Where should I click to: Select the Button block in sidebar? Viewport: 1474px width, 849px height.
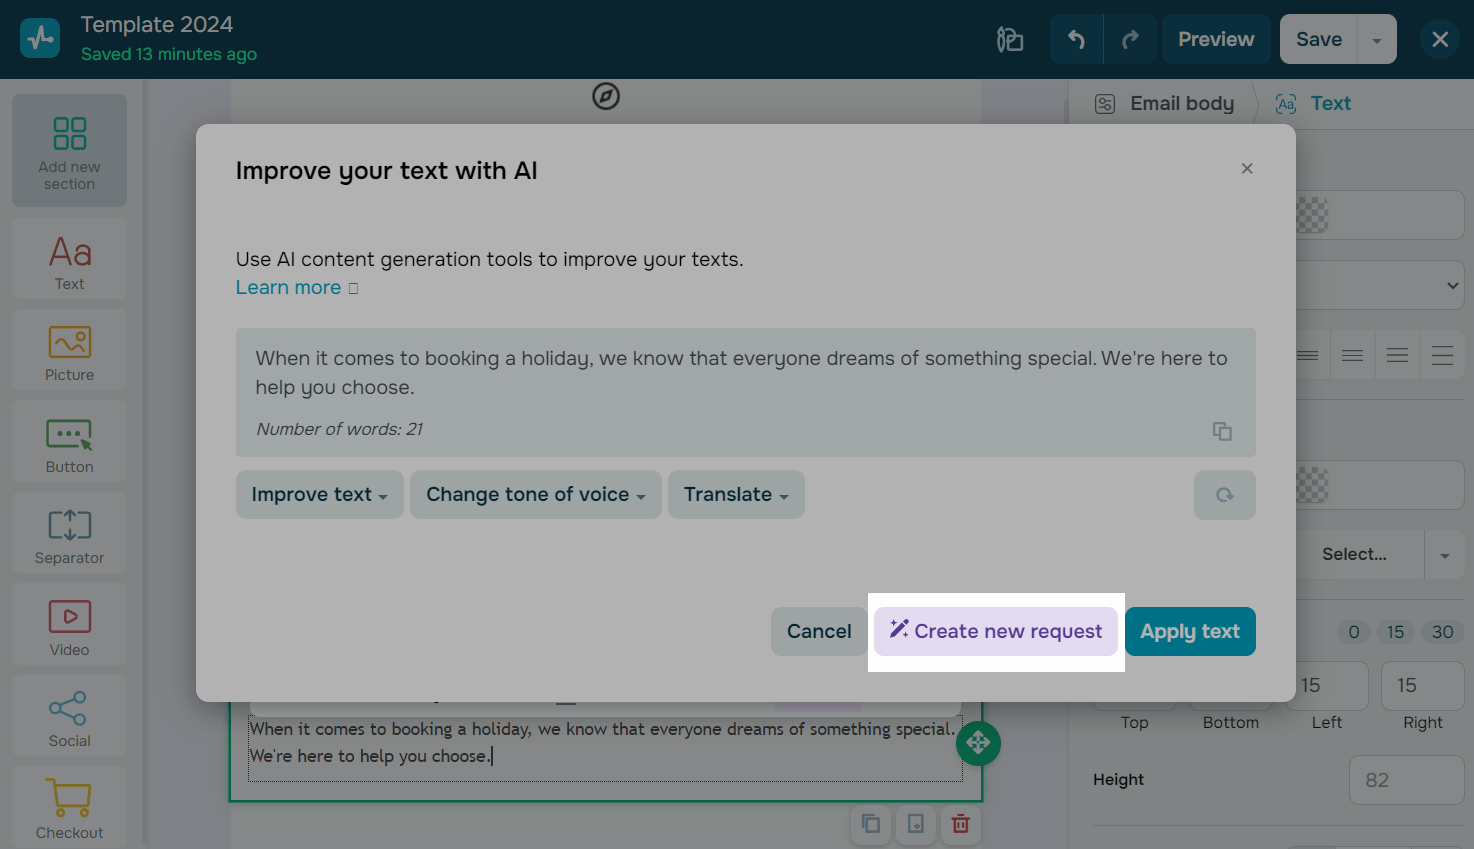[69, 441]
